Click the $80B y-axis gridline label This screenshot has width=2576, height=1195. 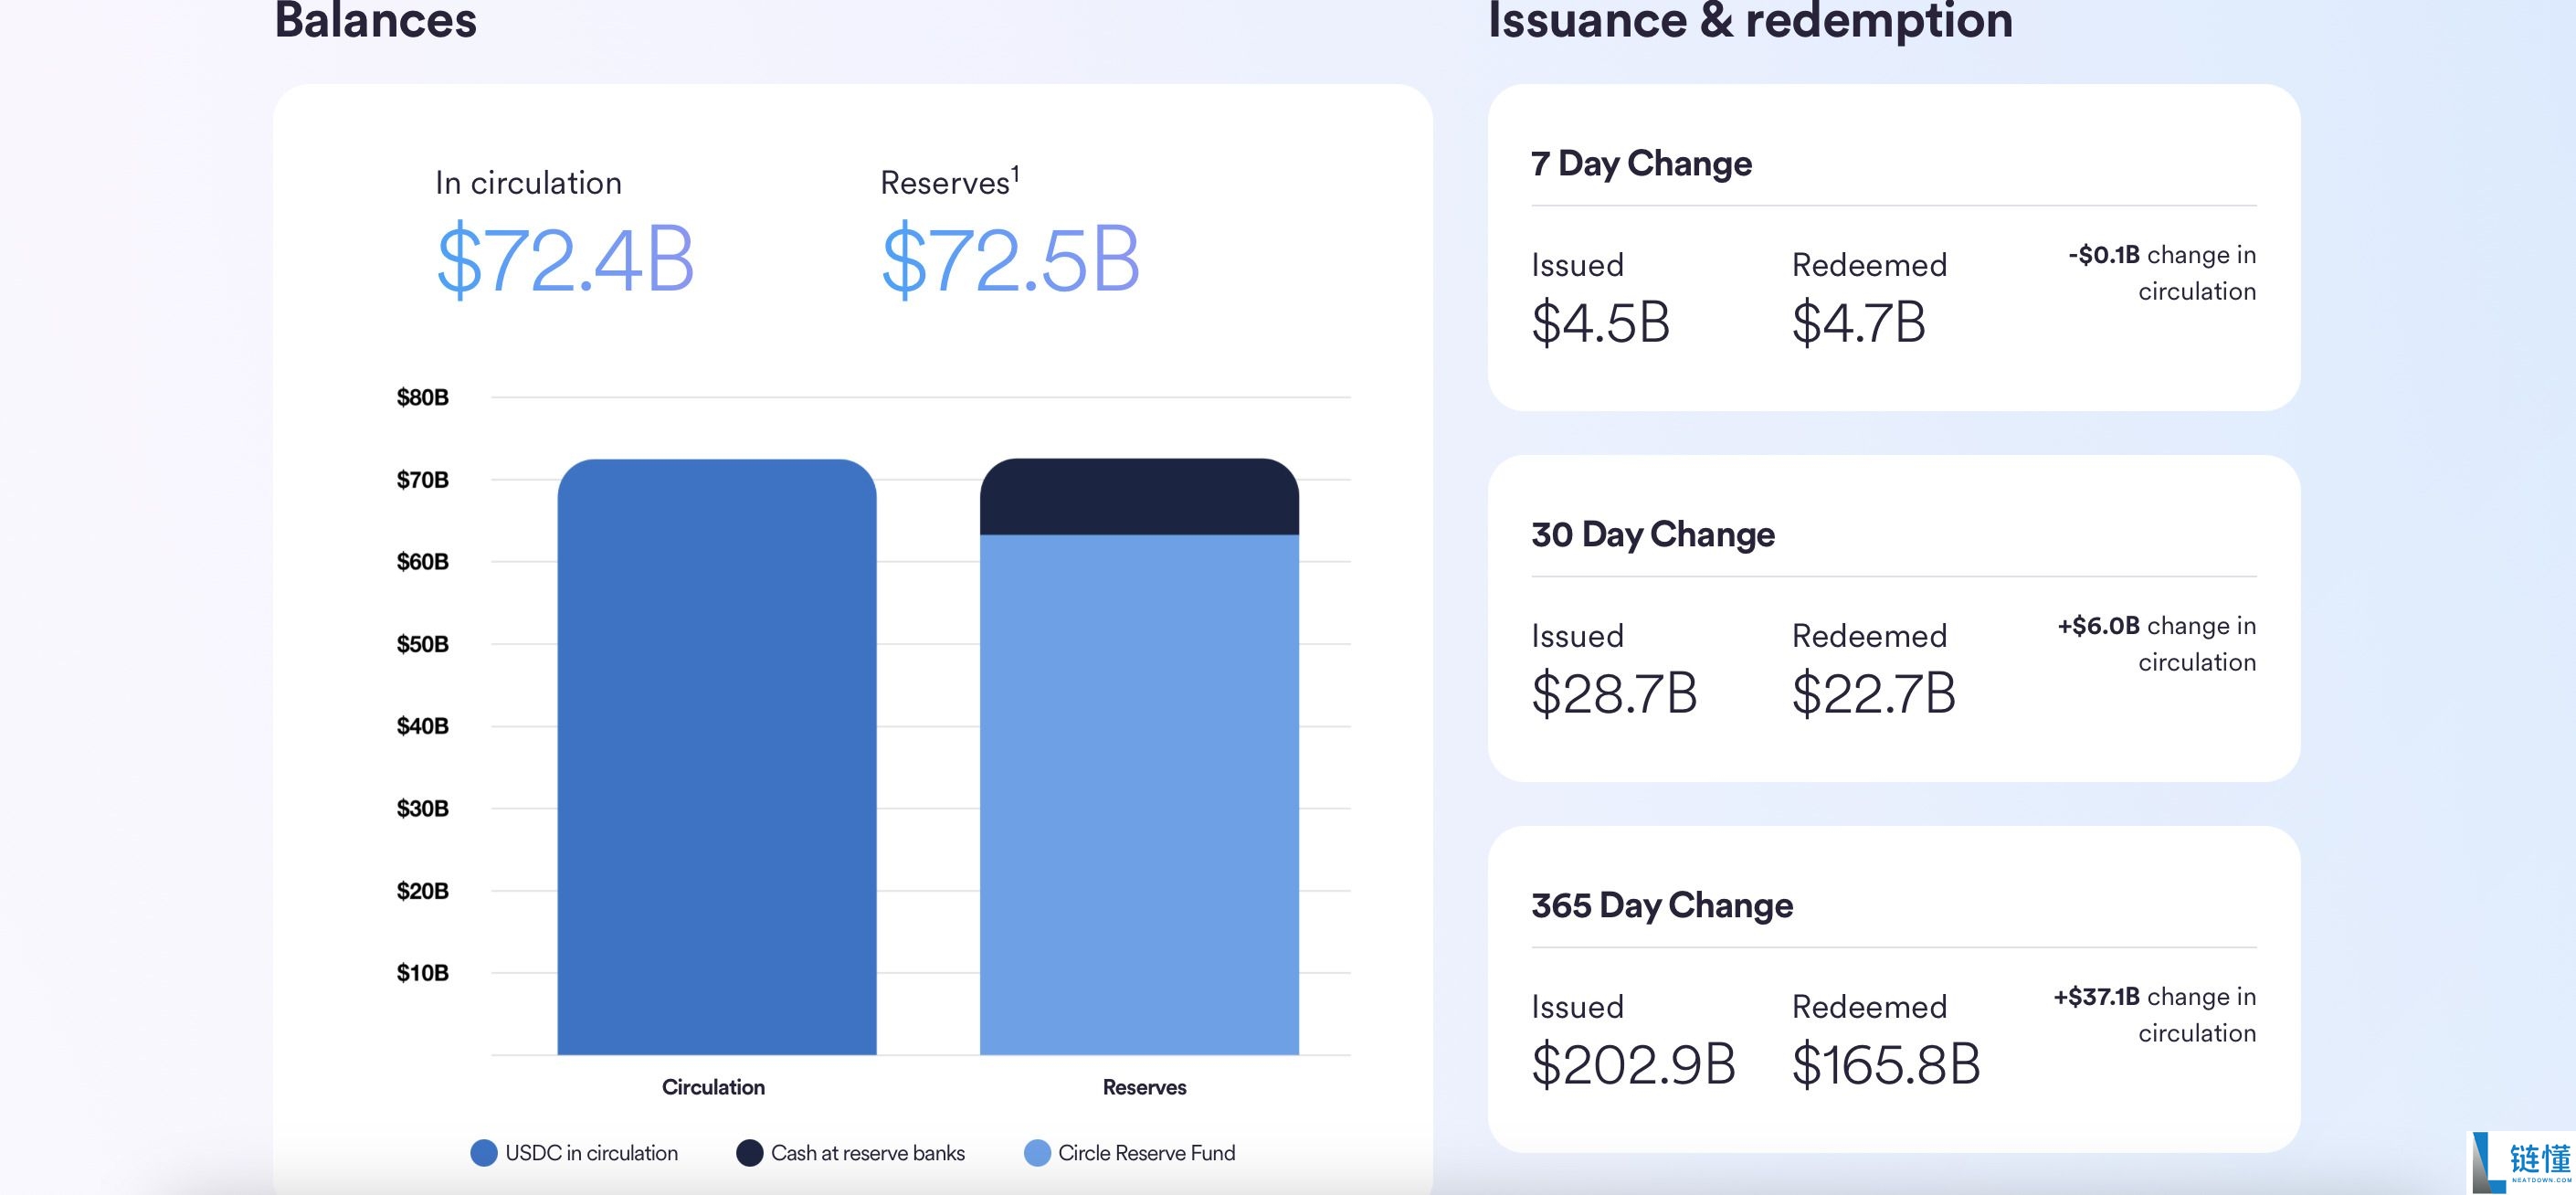tap(422, 398)
